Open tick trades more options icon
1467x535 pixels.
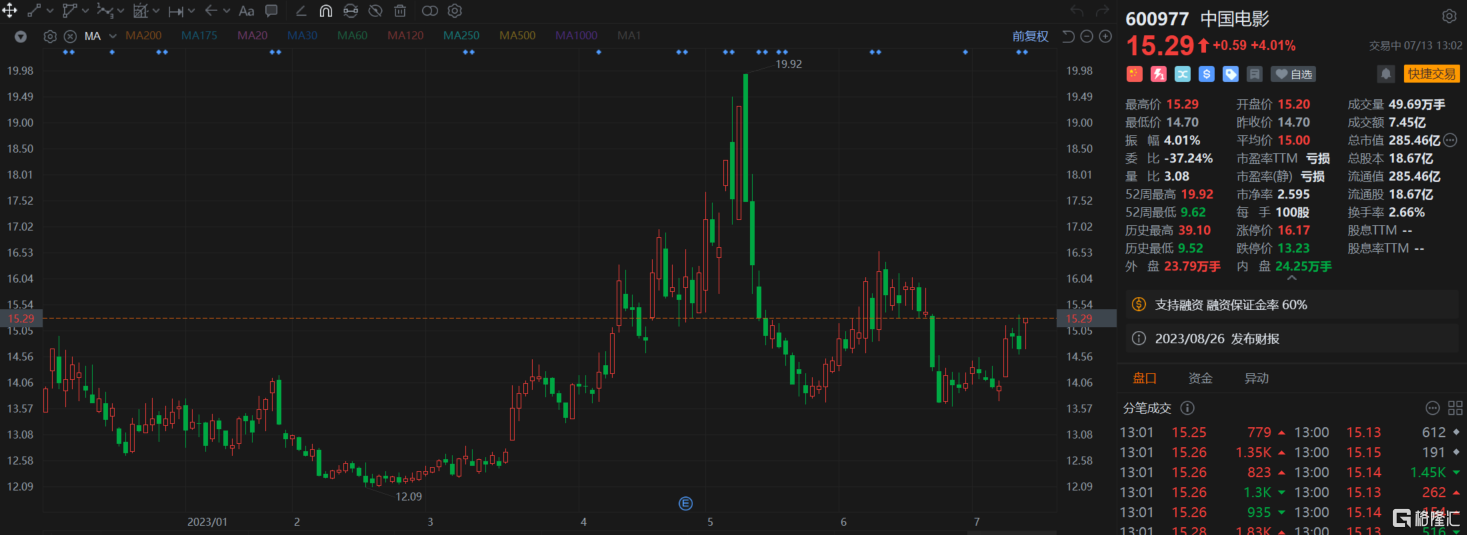(1432, 408)
